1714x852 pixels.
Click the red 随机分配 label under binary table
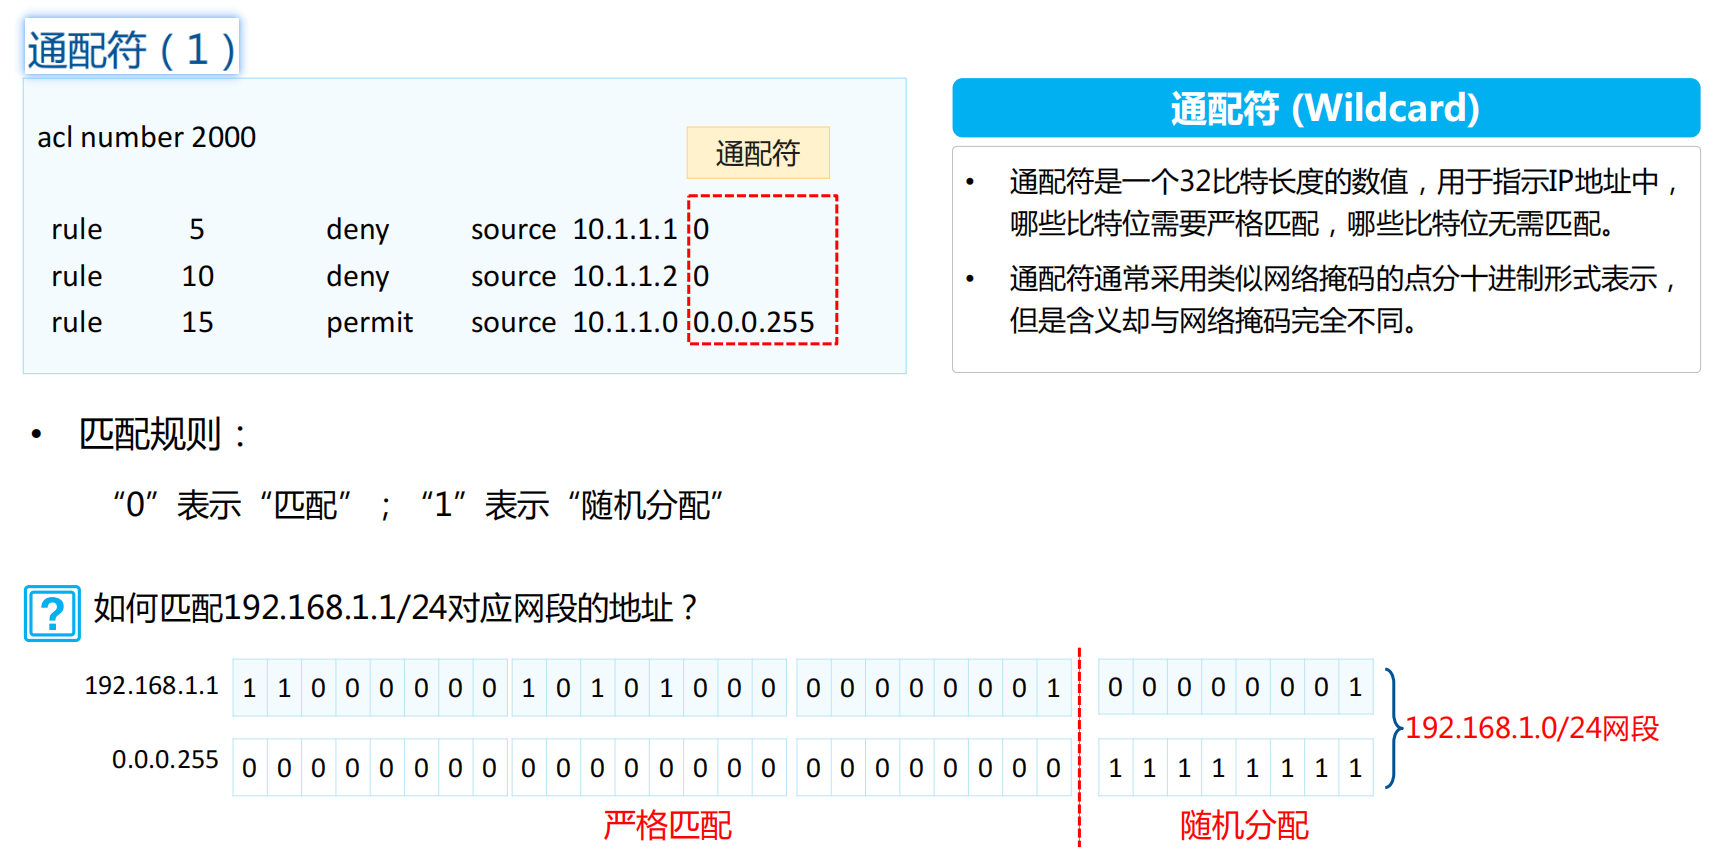coord(1244,825)
